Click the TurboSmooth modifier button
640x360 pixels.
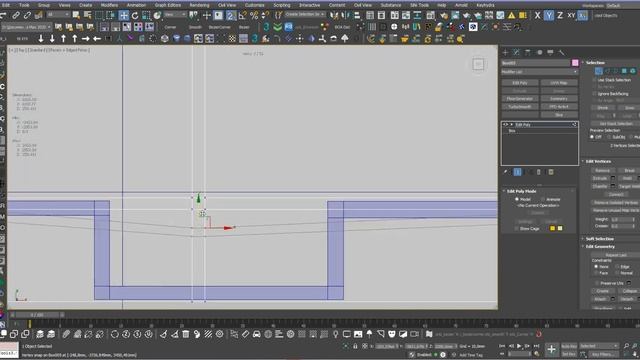pyautogui.click(x=520, y=107)
